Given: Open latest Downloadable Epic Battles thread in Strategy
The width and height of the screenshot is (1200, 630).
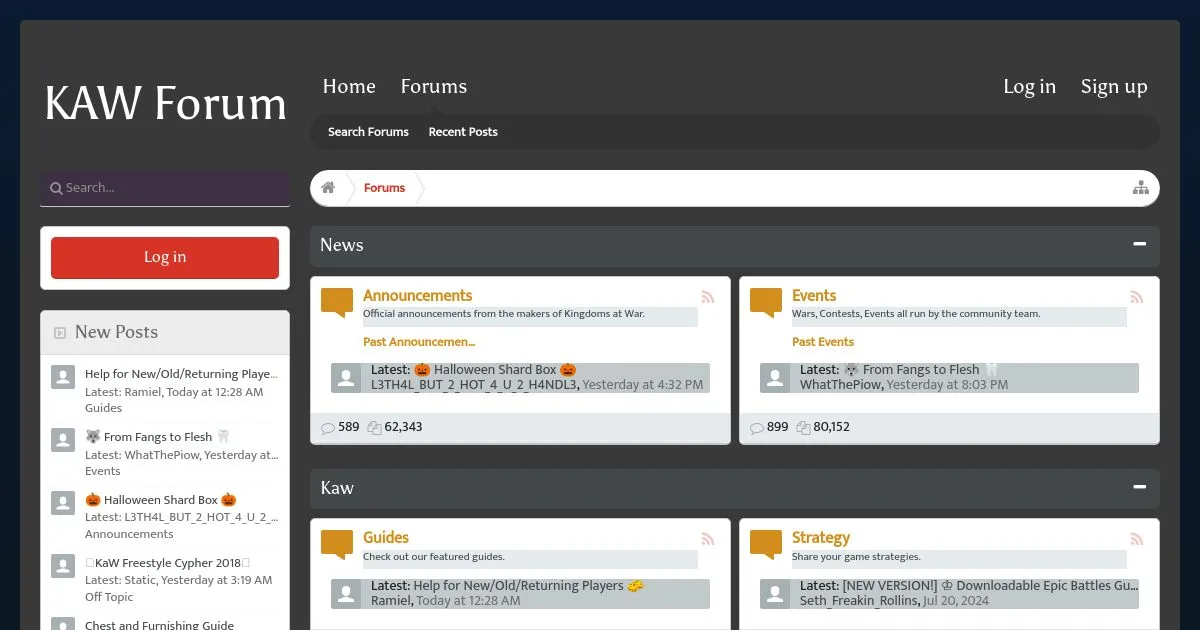Looking at the screenshot, I should point(990,586).
